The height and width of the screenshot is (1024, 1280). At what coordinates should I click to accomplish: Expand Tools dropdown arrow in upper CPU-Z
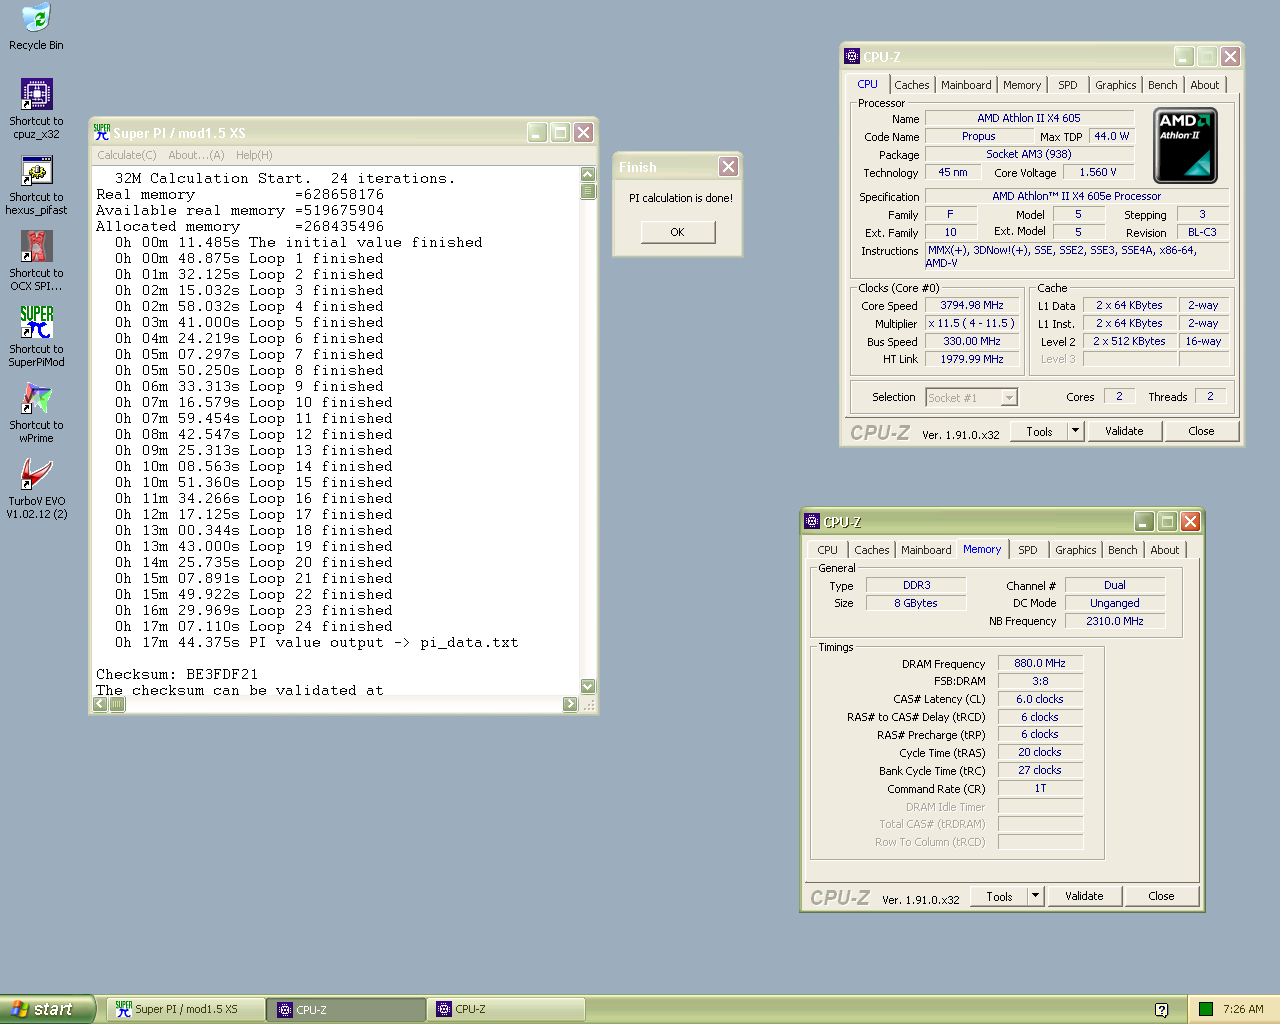pyautogui.click(x=1075, y=431)
